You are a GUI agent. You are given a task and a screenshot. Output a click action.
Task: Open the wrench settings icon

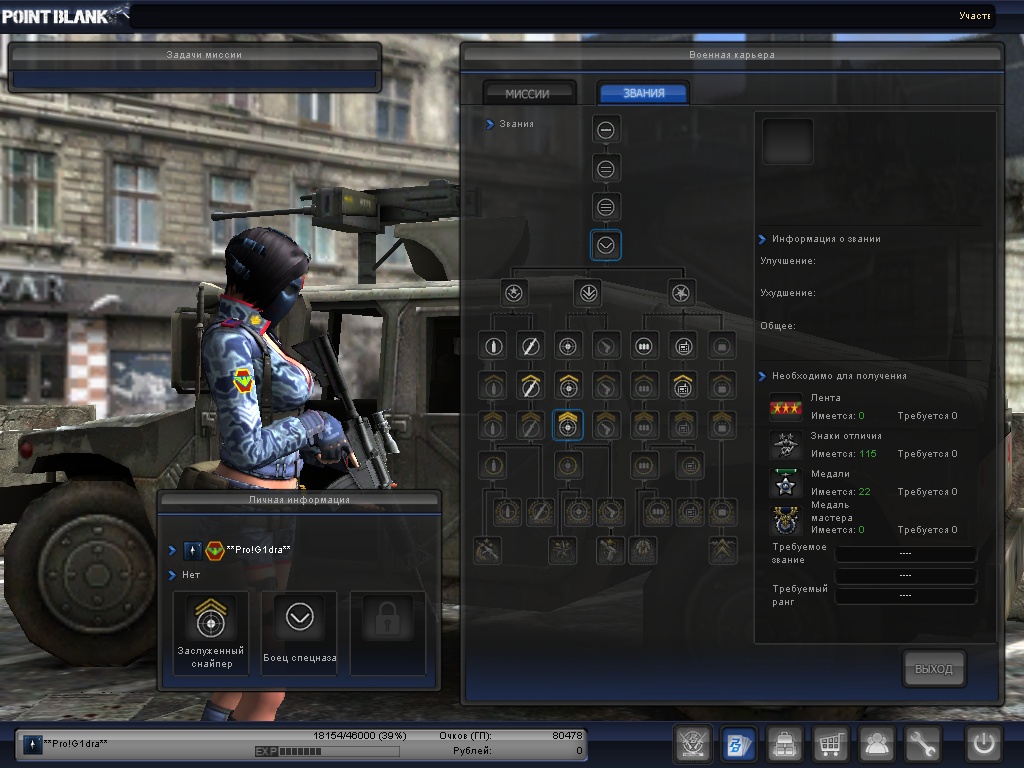pyautogui.click(x=921, y=744)
